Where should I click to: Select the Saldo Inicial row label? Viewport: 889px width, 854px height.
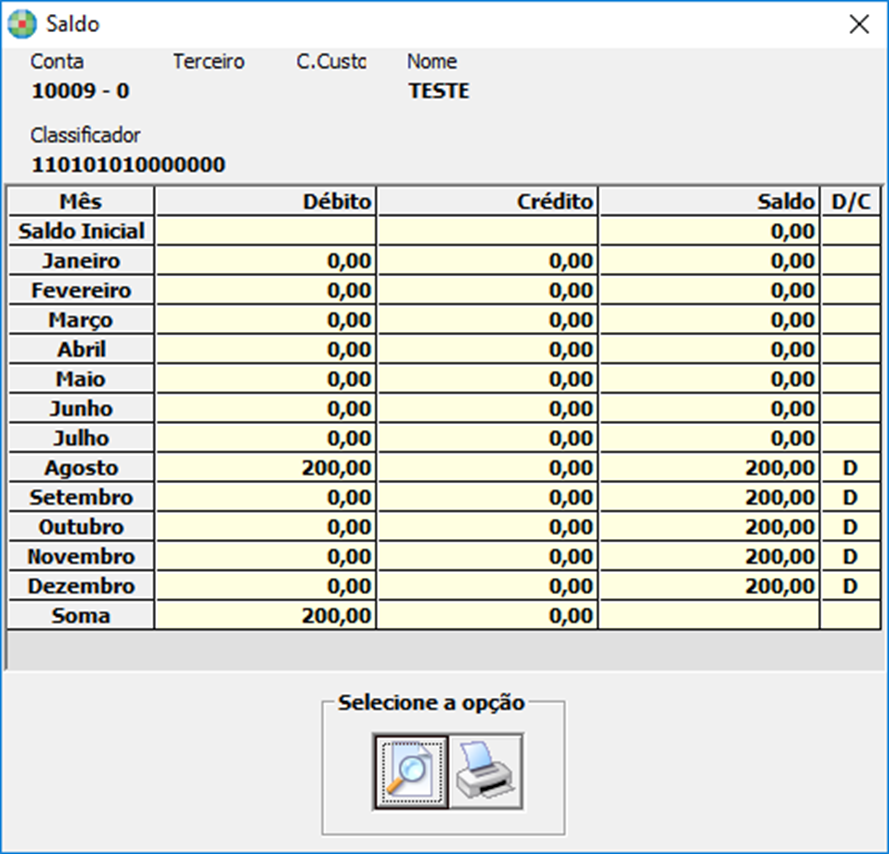(x=81, y=231)
